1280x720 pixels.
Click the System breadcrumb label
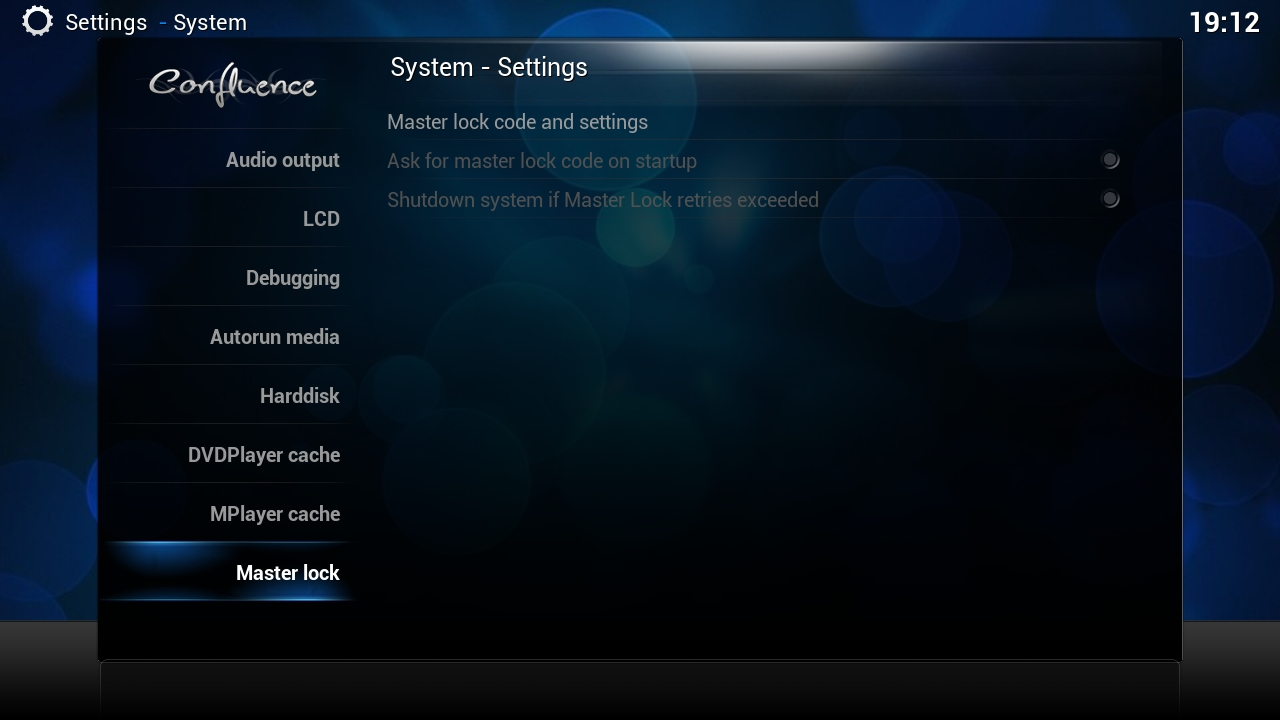coord(210,22)
